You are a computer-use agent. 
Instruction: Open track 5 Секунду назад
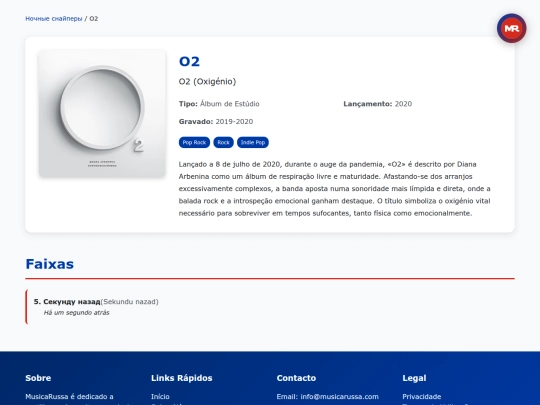pos(270,307)
